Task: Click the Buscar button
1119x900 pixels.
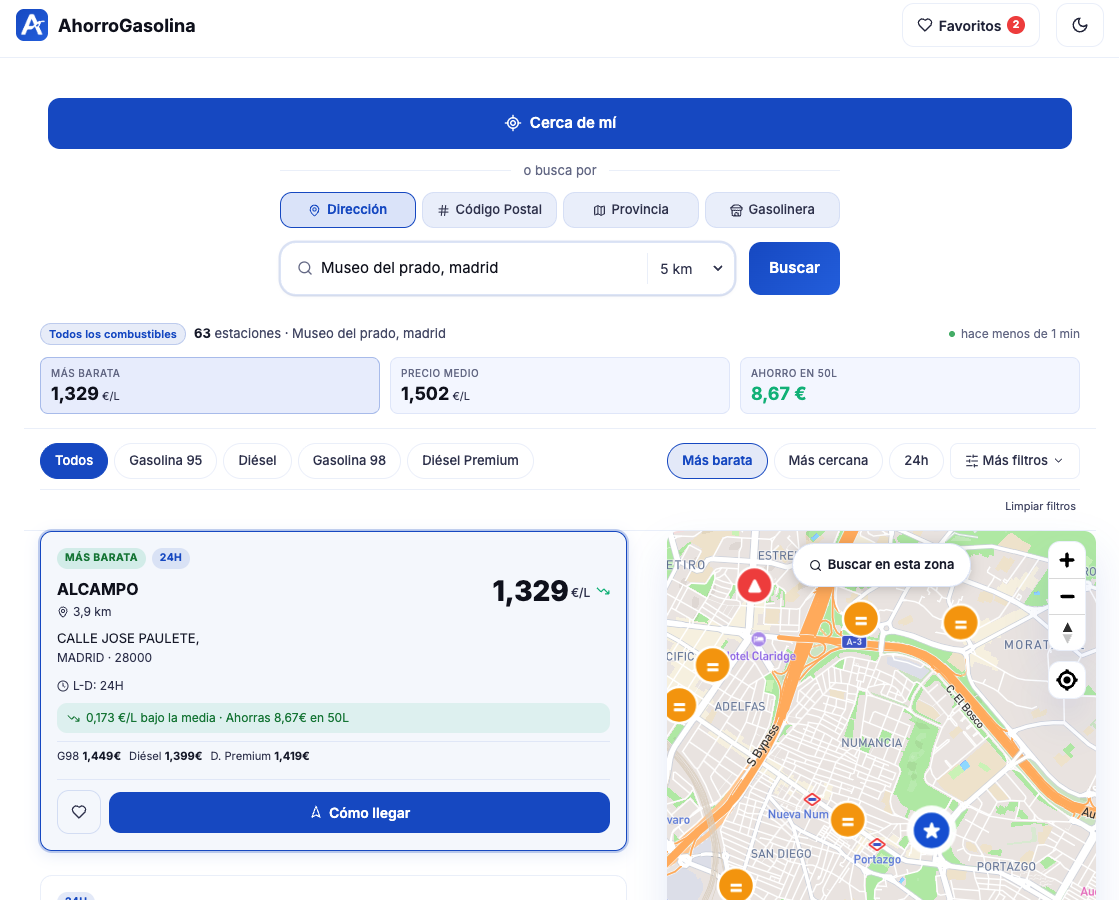Action: pyautogui.click(x=794, y=268)
